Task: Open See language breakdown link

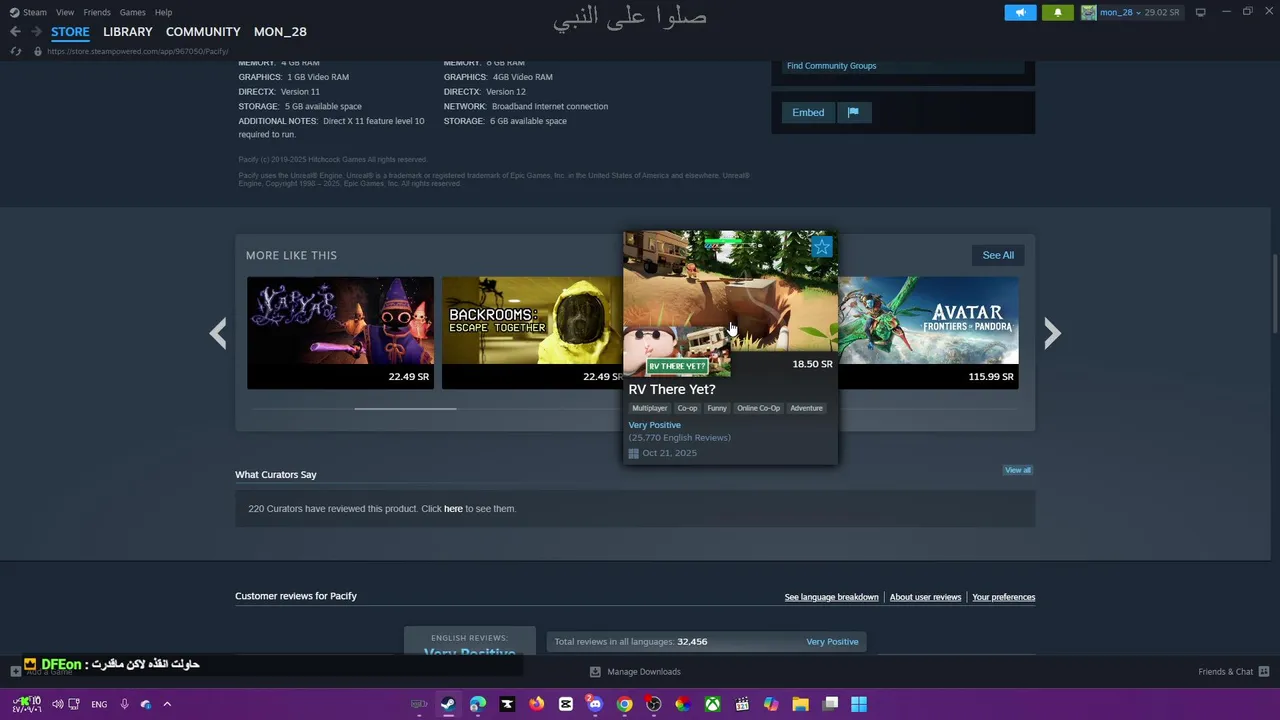Action: (x=831, y=597)
